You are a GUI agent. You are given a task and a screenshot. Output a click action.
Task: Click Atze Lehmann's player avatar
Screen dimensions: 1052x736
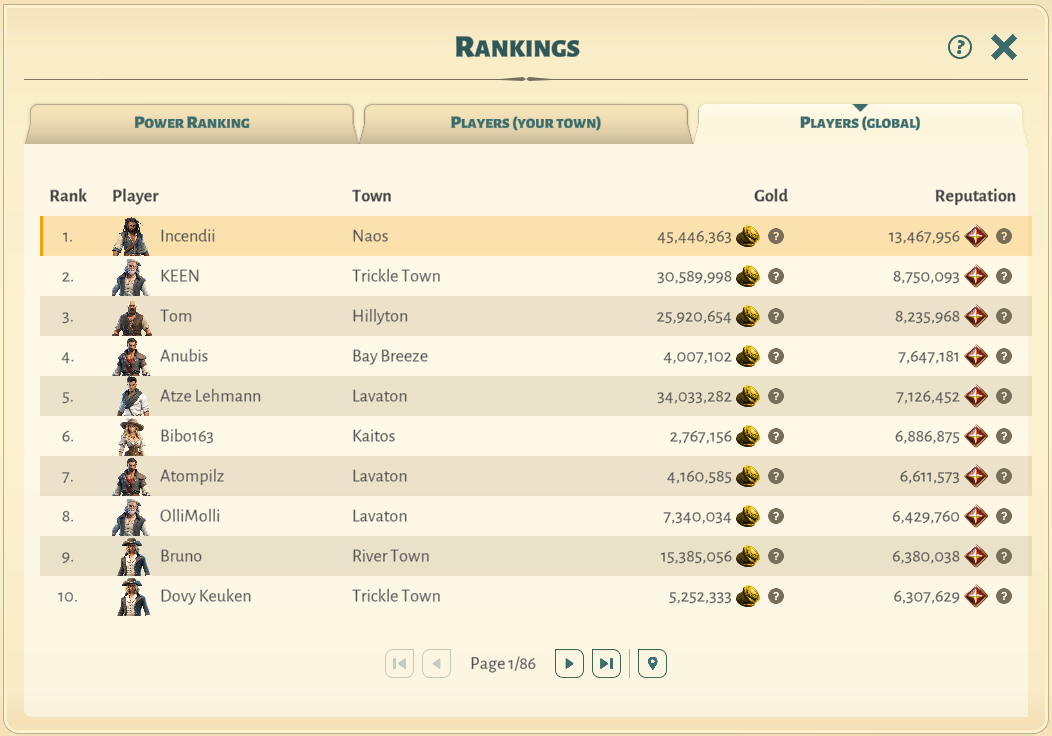(x=131, y=397)
